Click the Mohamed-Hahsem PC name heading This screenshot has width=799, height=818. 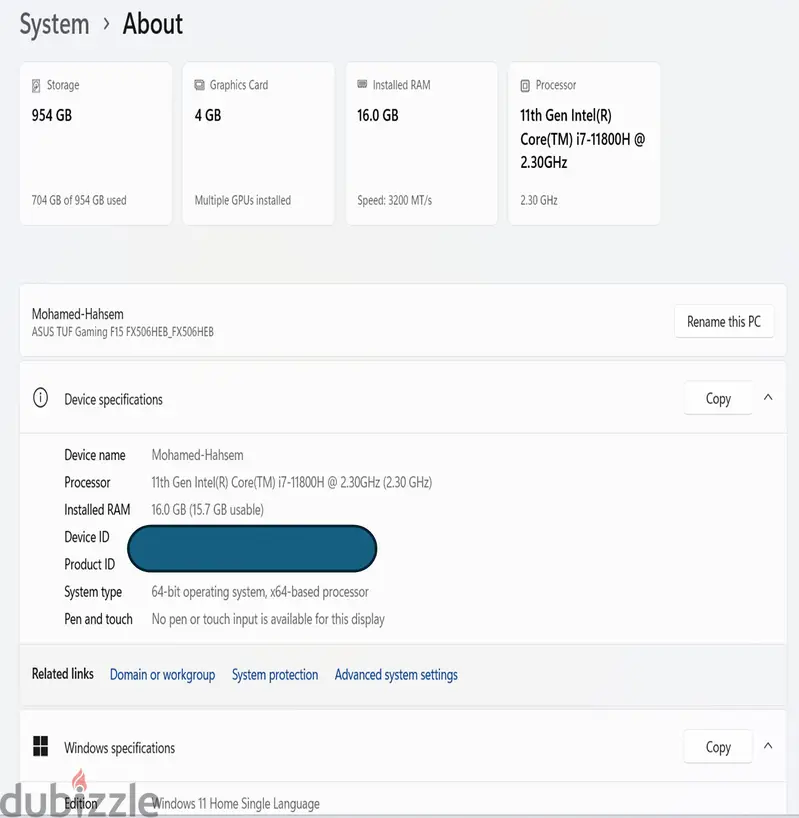click(x=78, y=314)
